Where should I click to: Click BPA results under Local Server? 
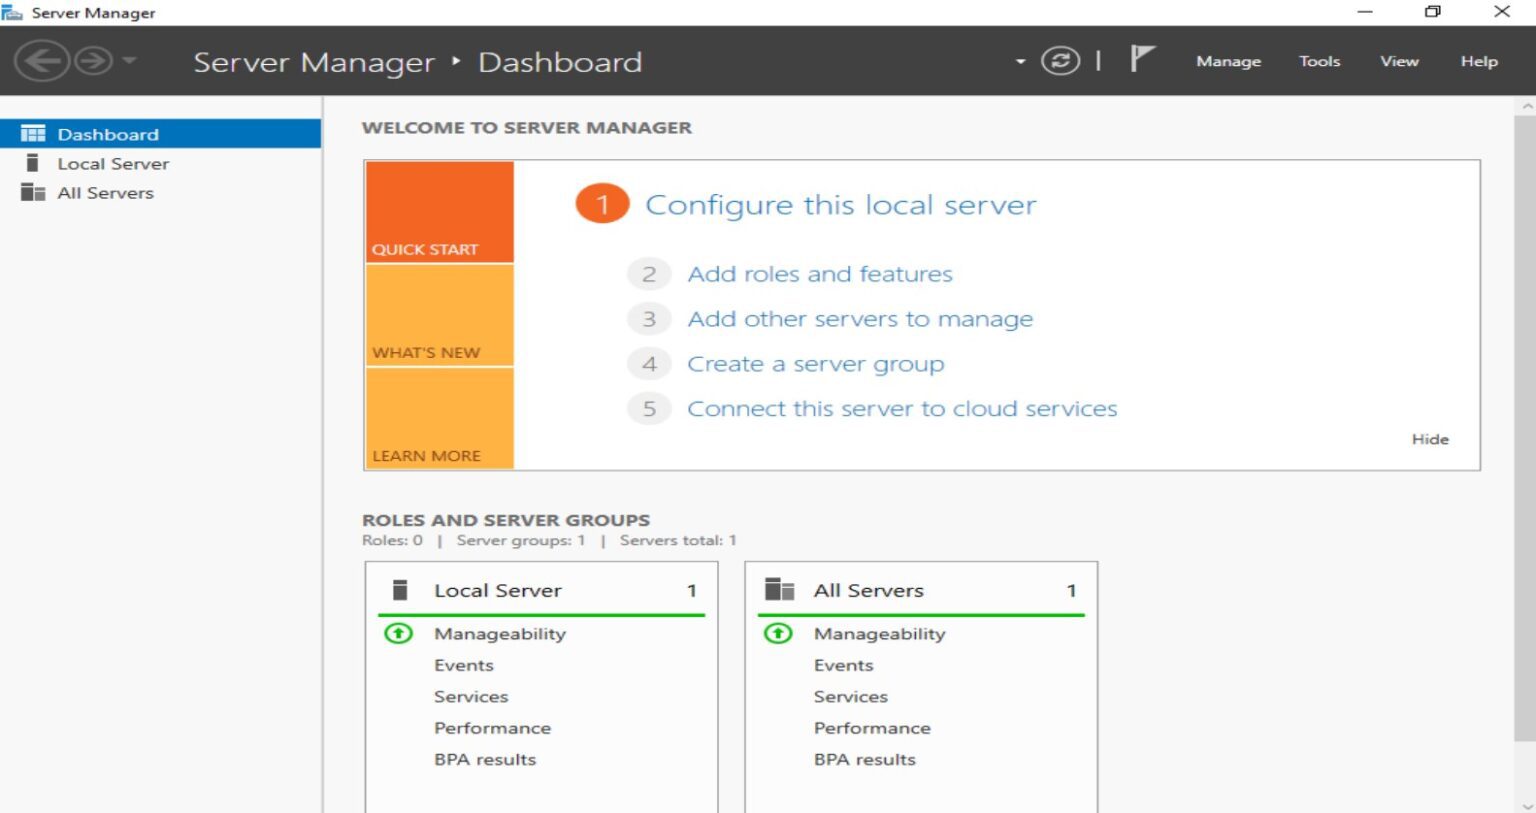pyautogui.click(x=484, y=759)
